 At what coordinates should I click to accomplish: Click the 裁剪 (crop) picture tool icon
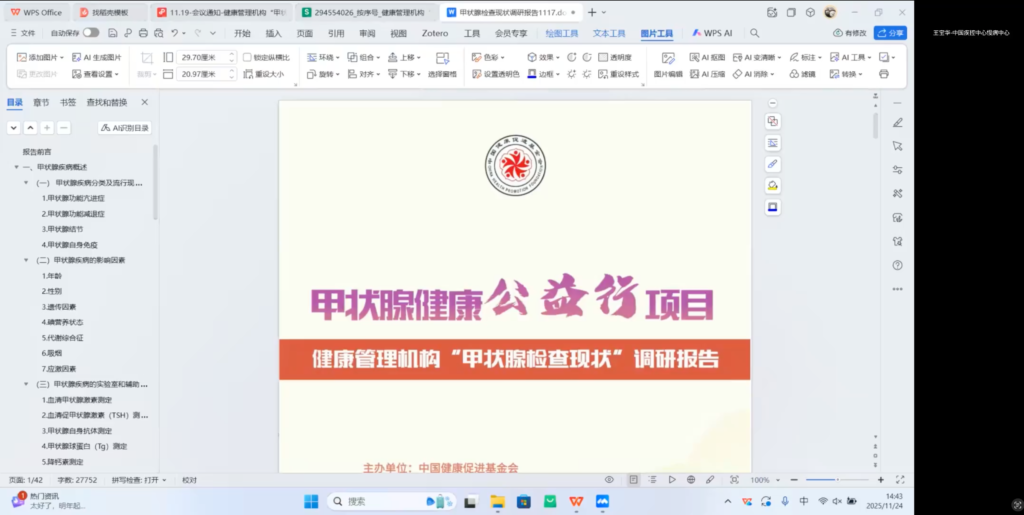point(146,58)
